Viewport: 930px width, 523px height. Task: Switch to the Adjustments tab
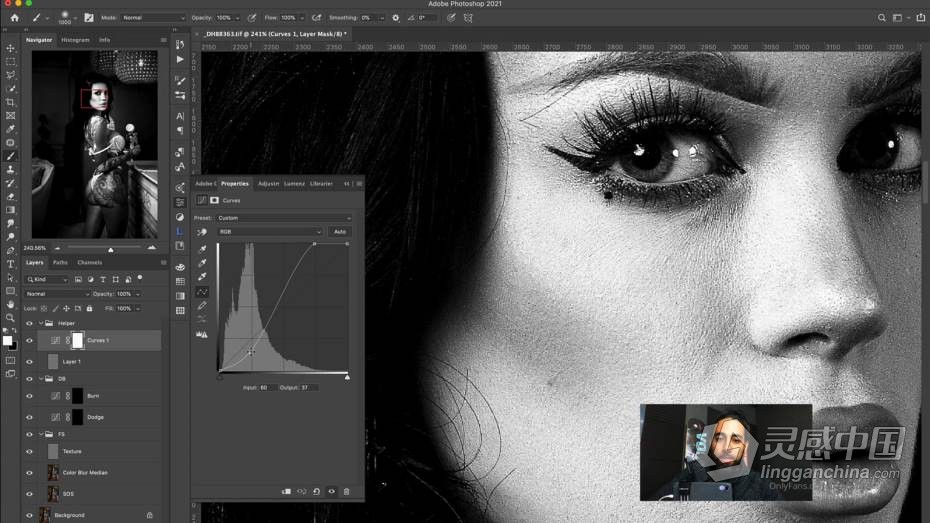pyautogui.click(x=268, y=184)
